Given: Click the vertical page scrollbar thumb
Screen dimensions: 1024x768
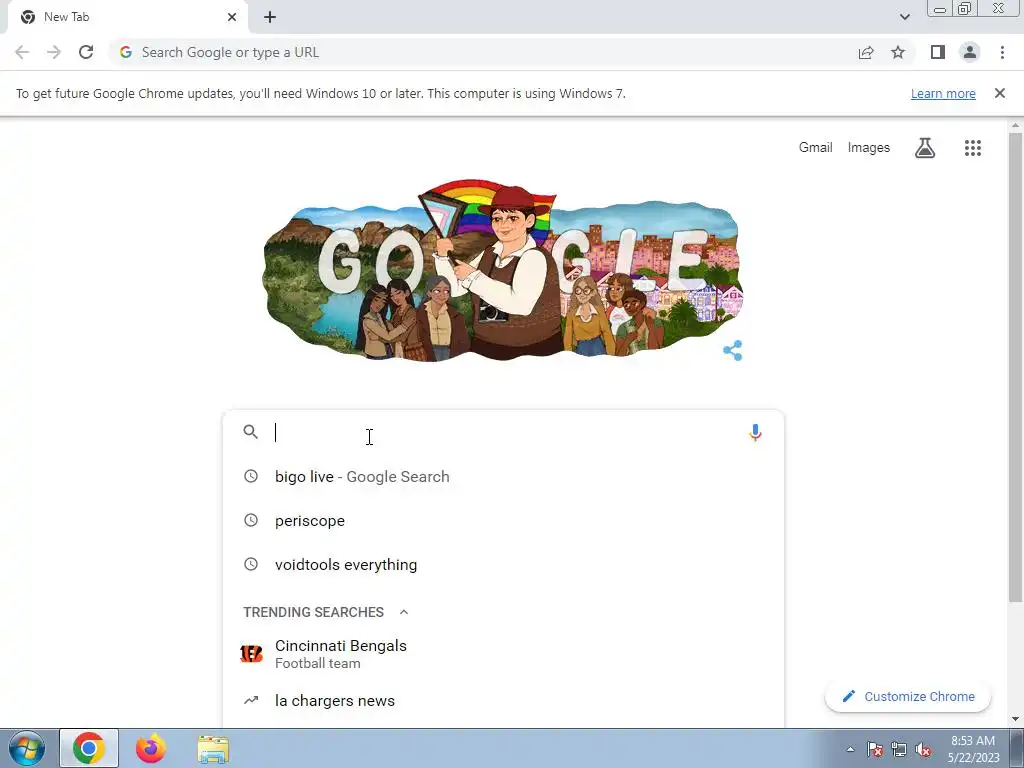Looking at the screenshot, I should point(1015,367).
